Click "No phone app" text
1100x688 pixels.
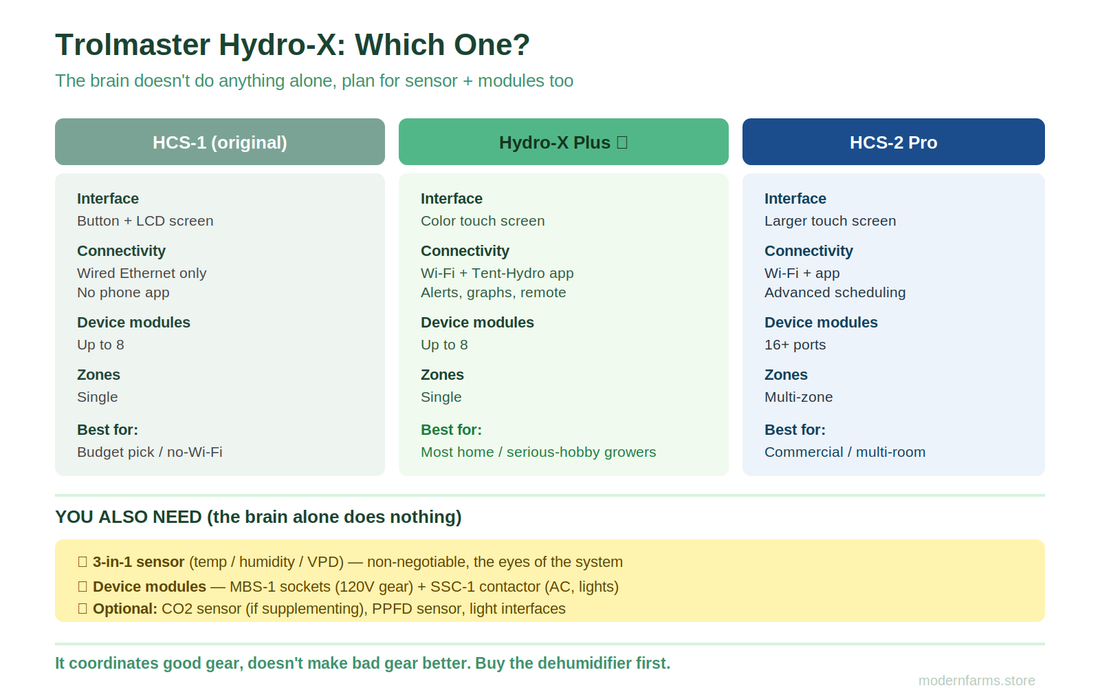click(123, 292)
